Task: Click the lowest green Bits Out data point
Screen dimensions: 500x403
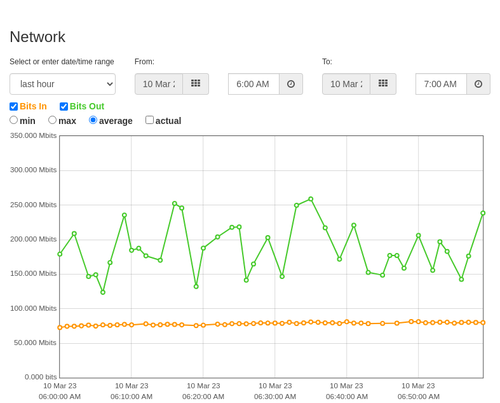Action: point(103,292)
